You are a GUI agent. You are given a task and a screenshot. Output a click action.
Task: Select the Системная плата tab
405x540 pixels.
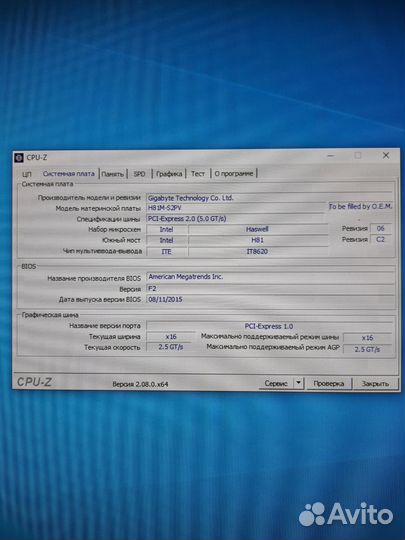tap(69, 174)
